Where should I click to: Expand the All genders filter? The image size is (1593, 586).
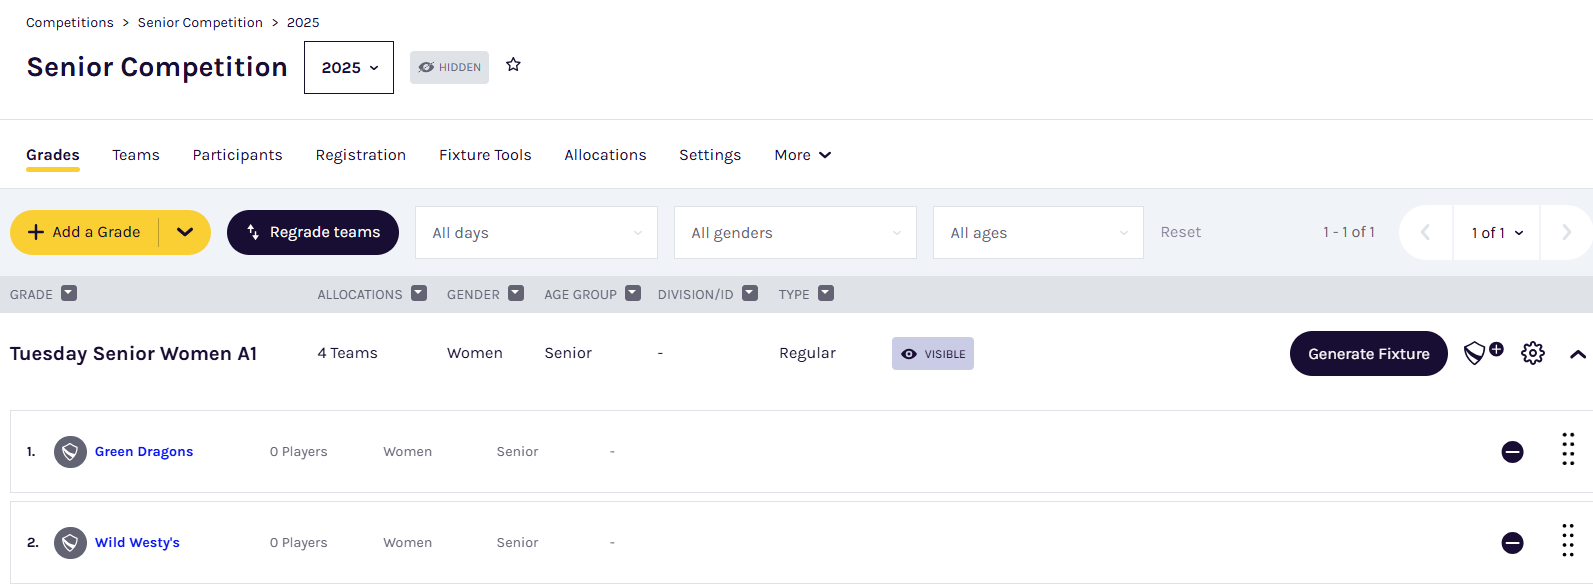pyautogui.click(x=795, y=233)
